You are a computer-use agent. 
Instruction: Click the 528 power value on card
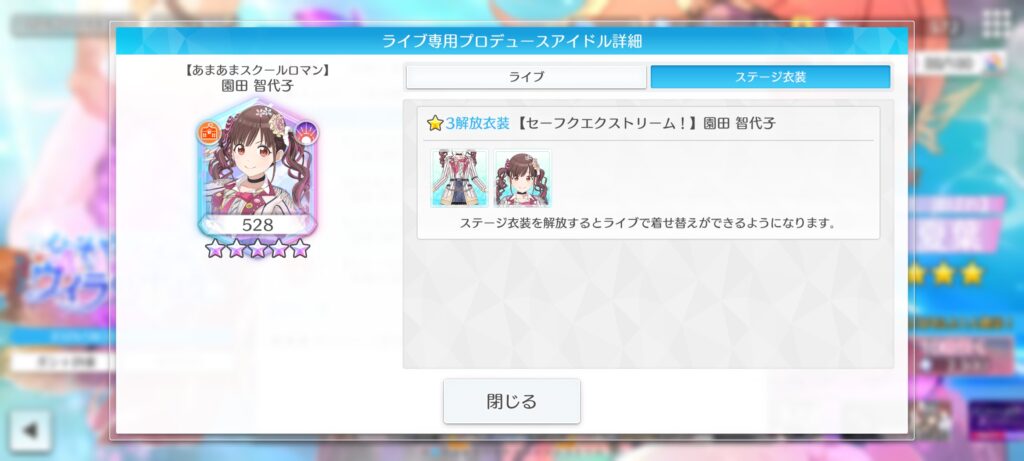point(257,225)
